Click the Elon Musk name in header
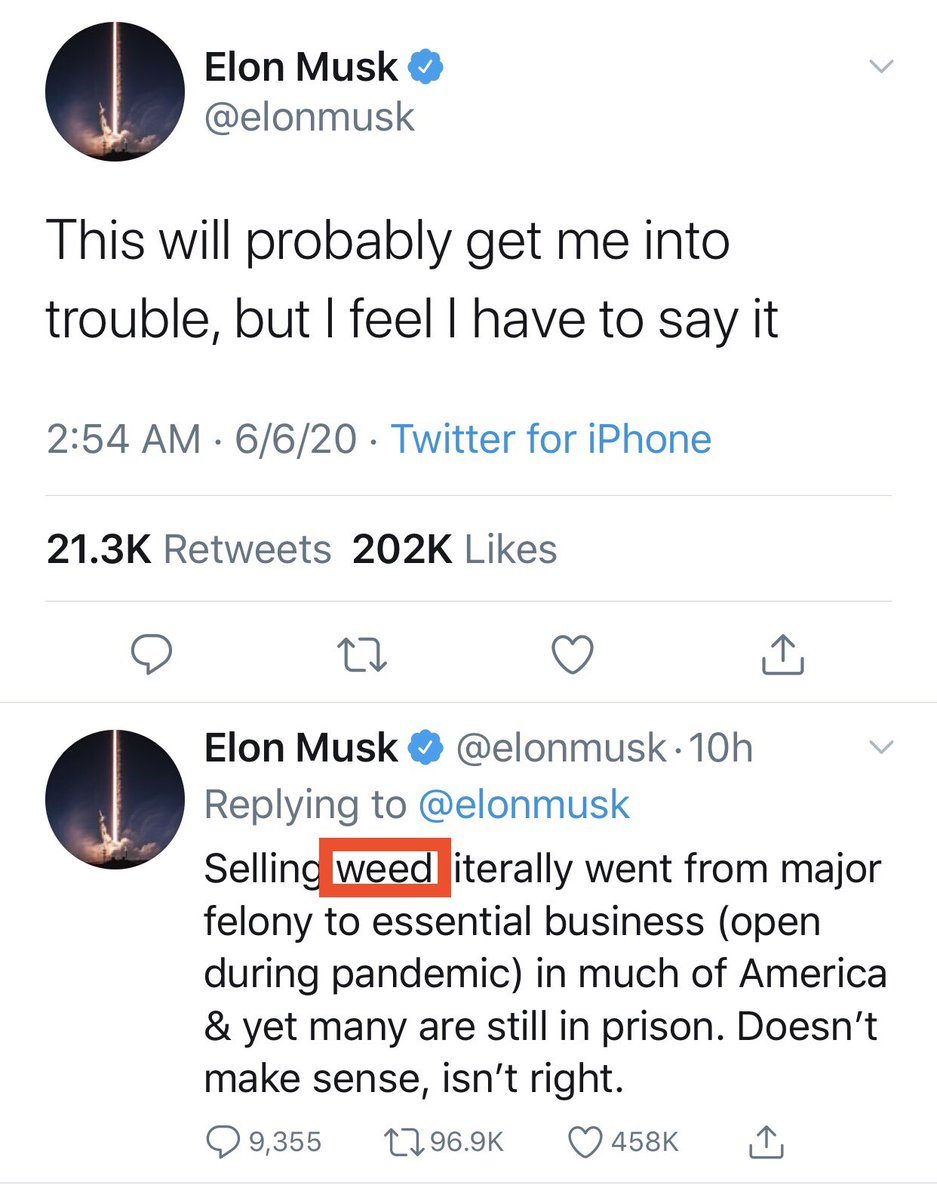This screenshot has height=1200, width=937. tap(301, 68)
